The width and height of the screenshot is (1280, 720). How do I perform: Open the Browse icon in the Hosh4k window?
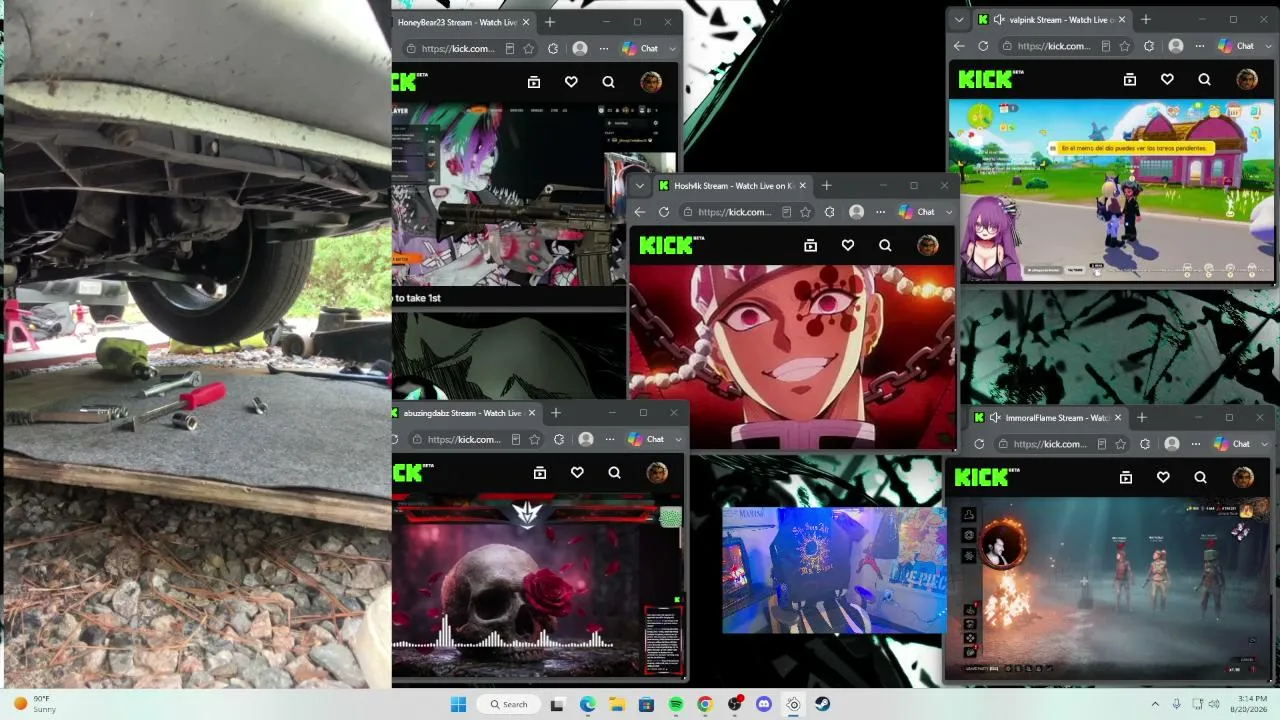(811, 245)
